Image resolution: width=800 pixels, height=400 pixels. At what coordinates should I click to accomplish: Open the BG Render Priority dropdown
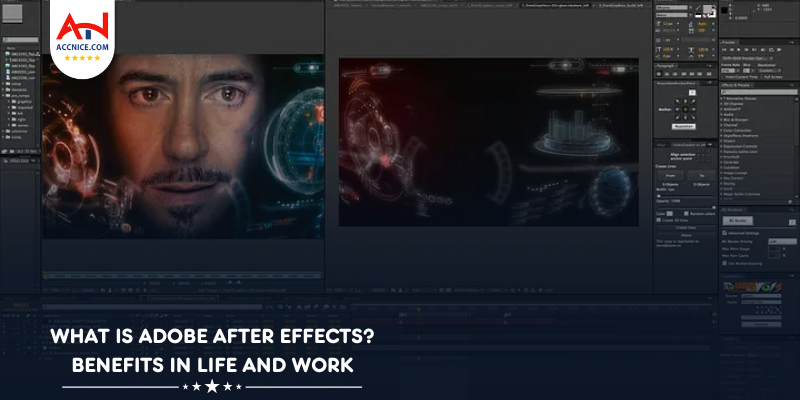point(782,241)
